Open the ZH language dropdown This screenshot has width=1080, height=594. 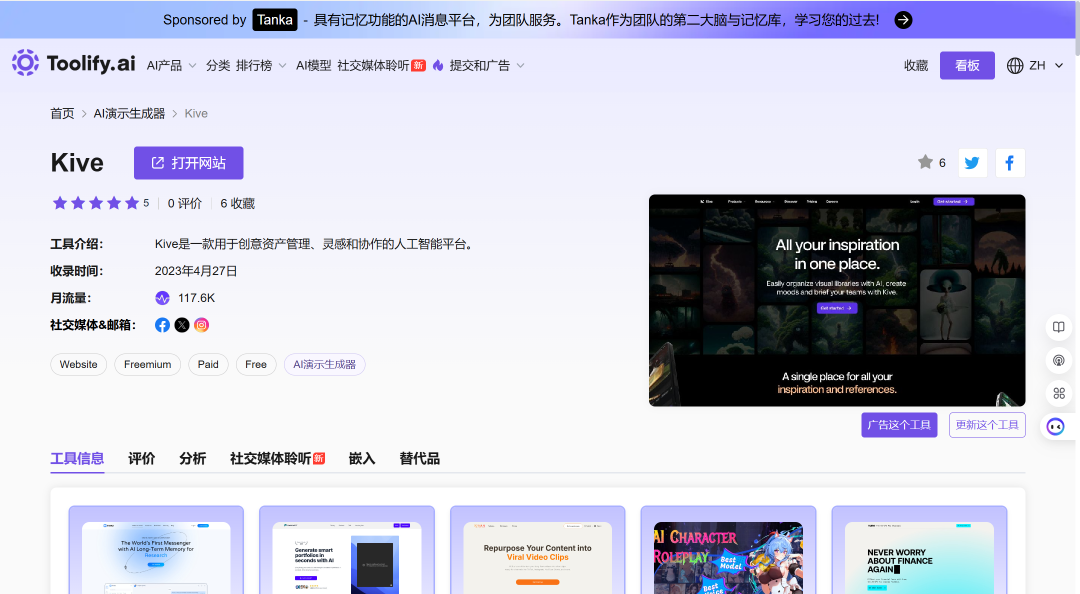(1046, 65)
